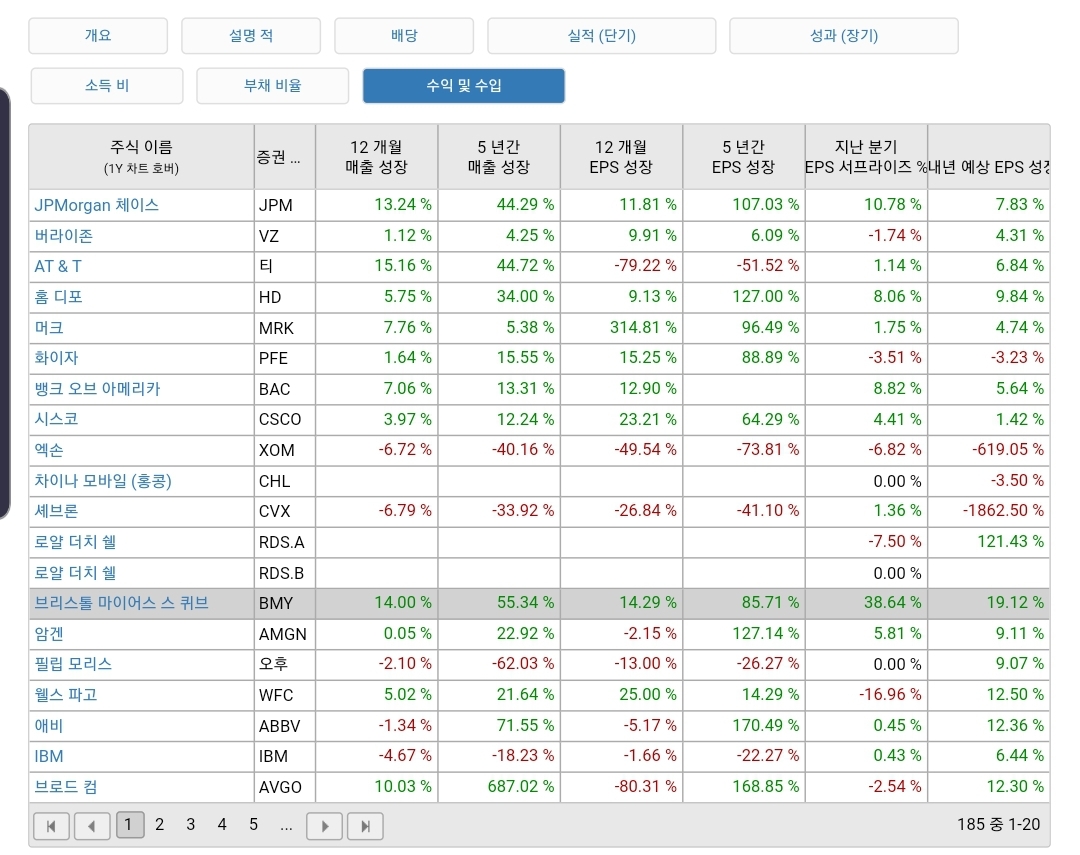Click the 314.81 % EPS value
This screenshot has width=1080, height=855.
(x=643, y=327)
